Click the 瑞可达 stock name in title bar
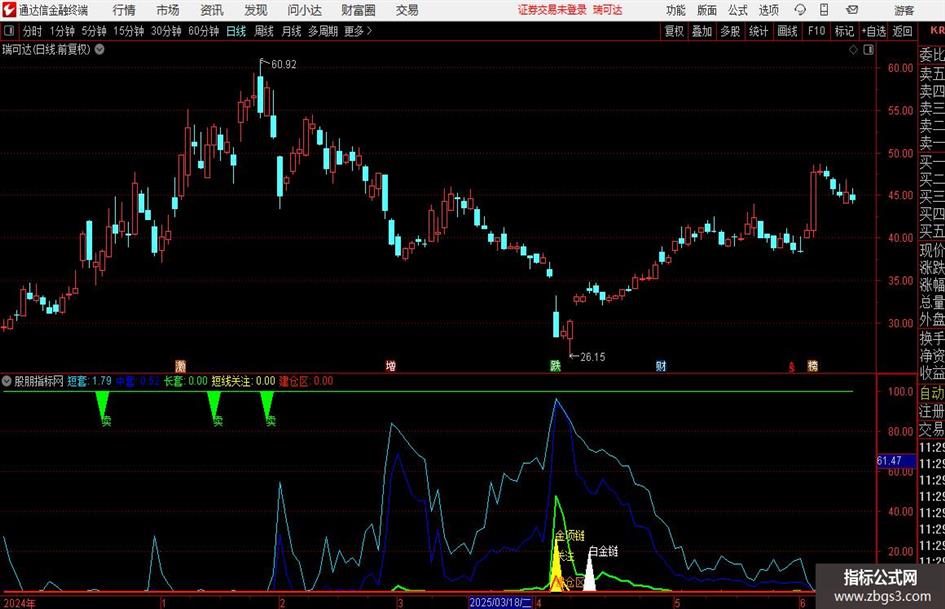The height and width of the screenshot is (609, 945). pyautogui.click(x=608, y=10)
